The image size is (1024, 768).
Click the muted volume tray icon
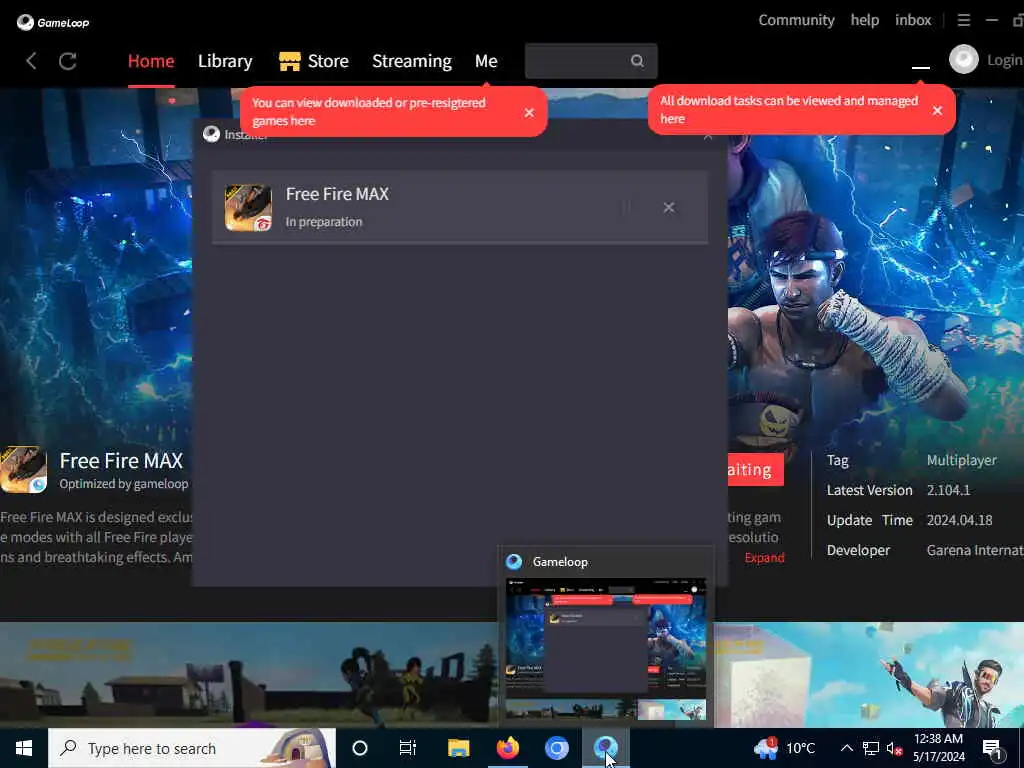[x=895, y=748]
